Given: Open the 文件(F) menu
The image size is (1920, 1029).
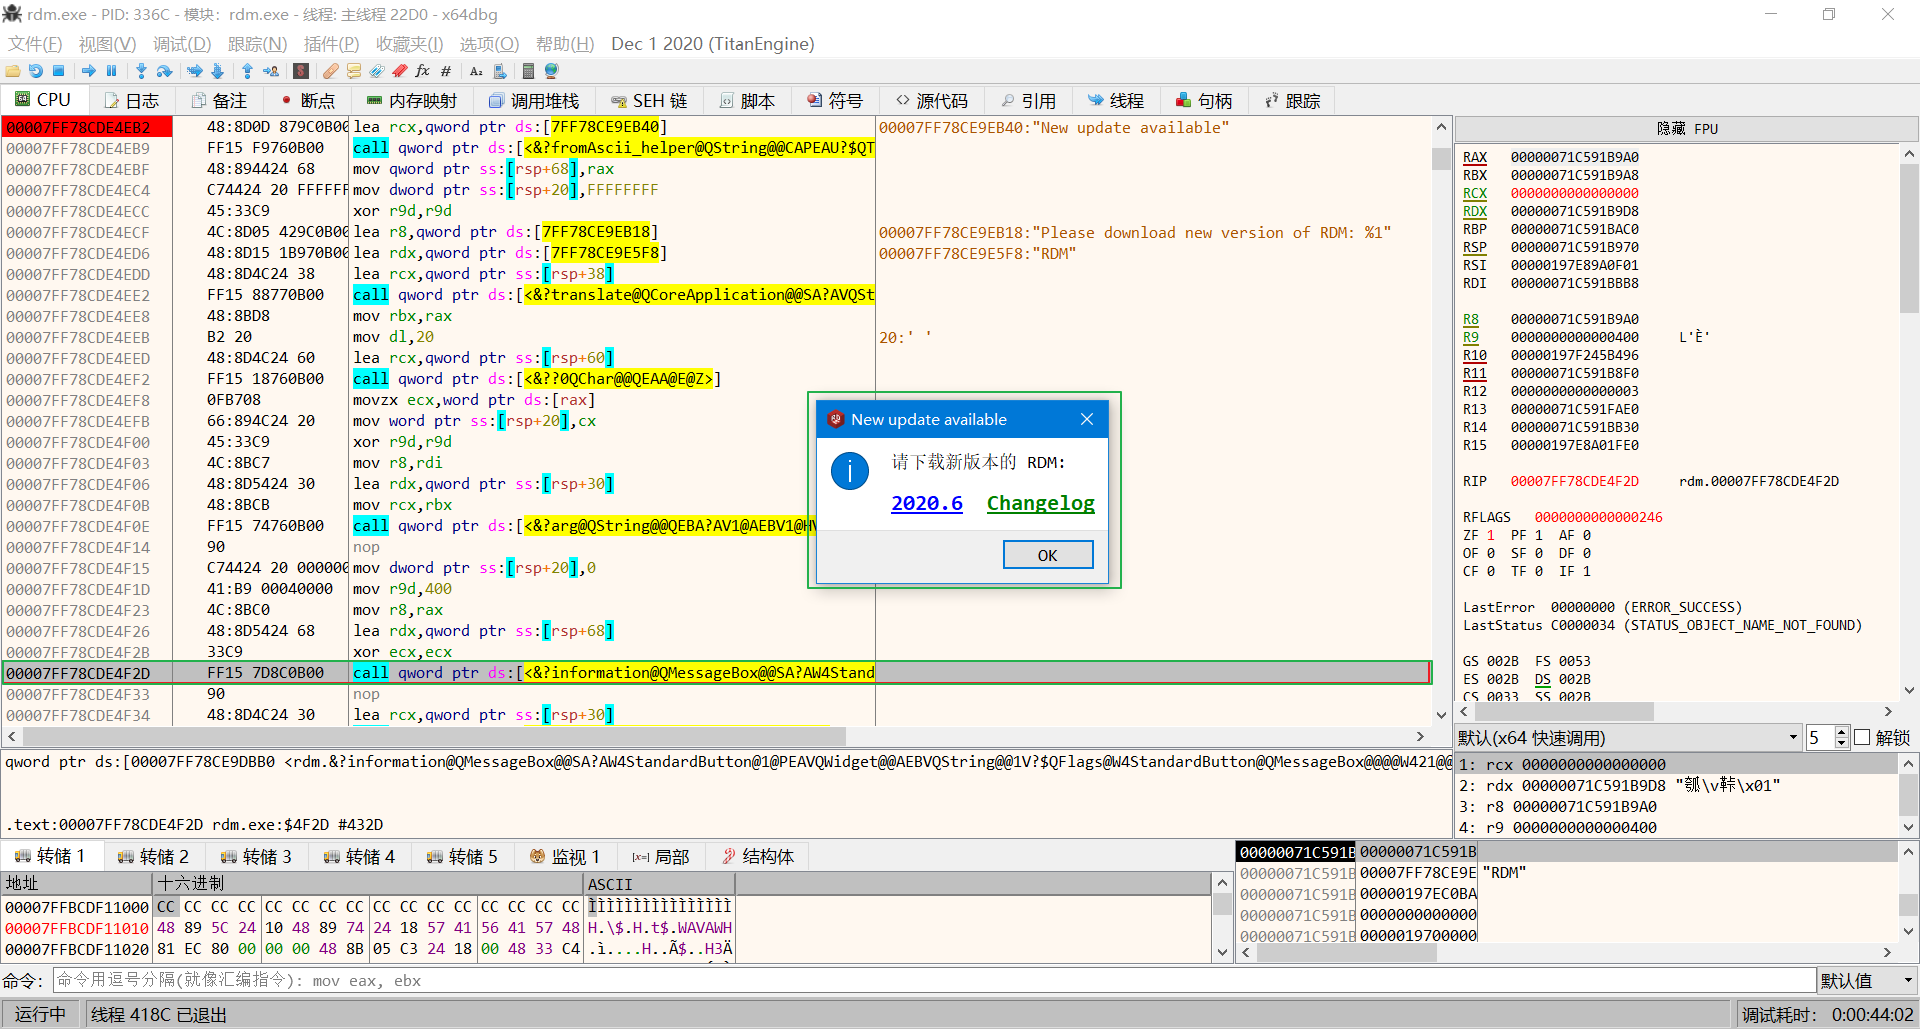Looking at the screenshot, I should (x=35, y=44).
